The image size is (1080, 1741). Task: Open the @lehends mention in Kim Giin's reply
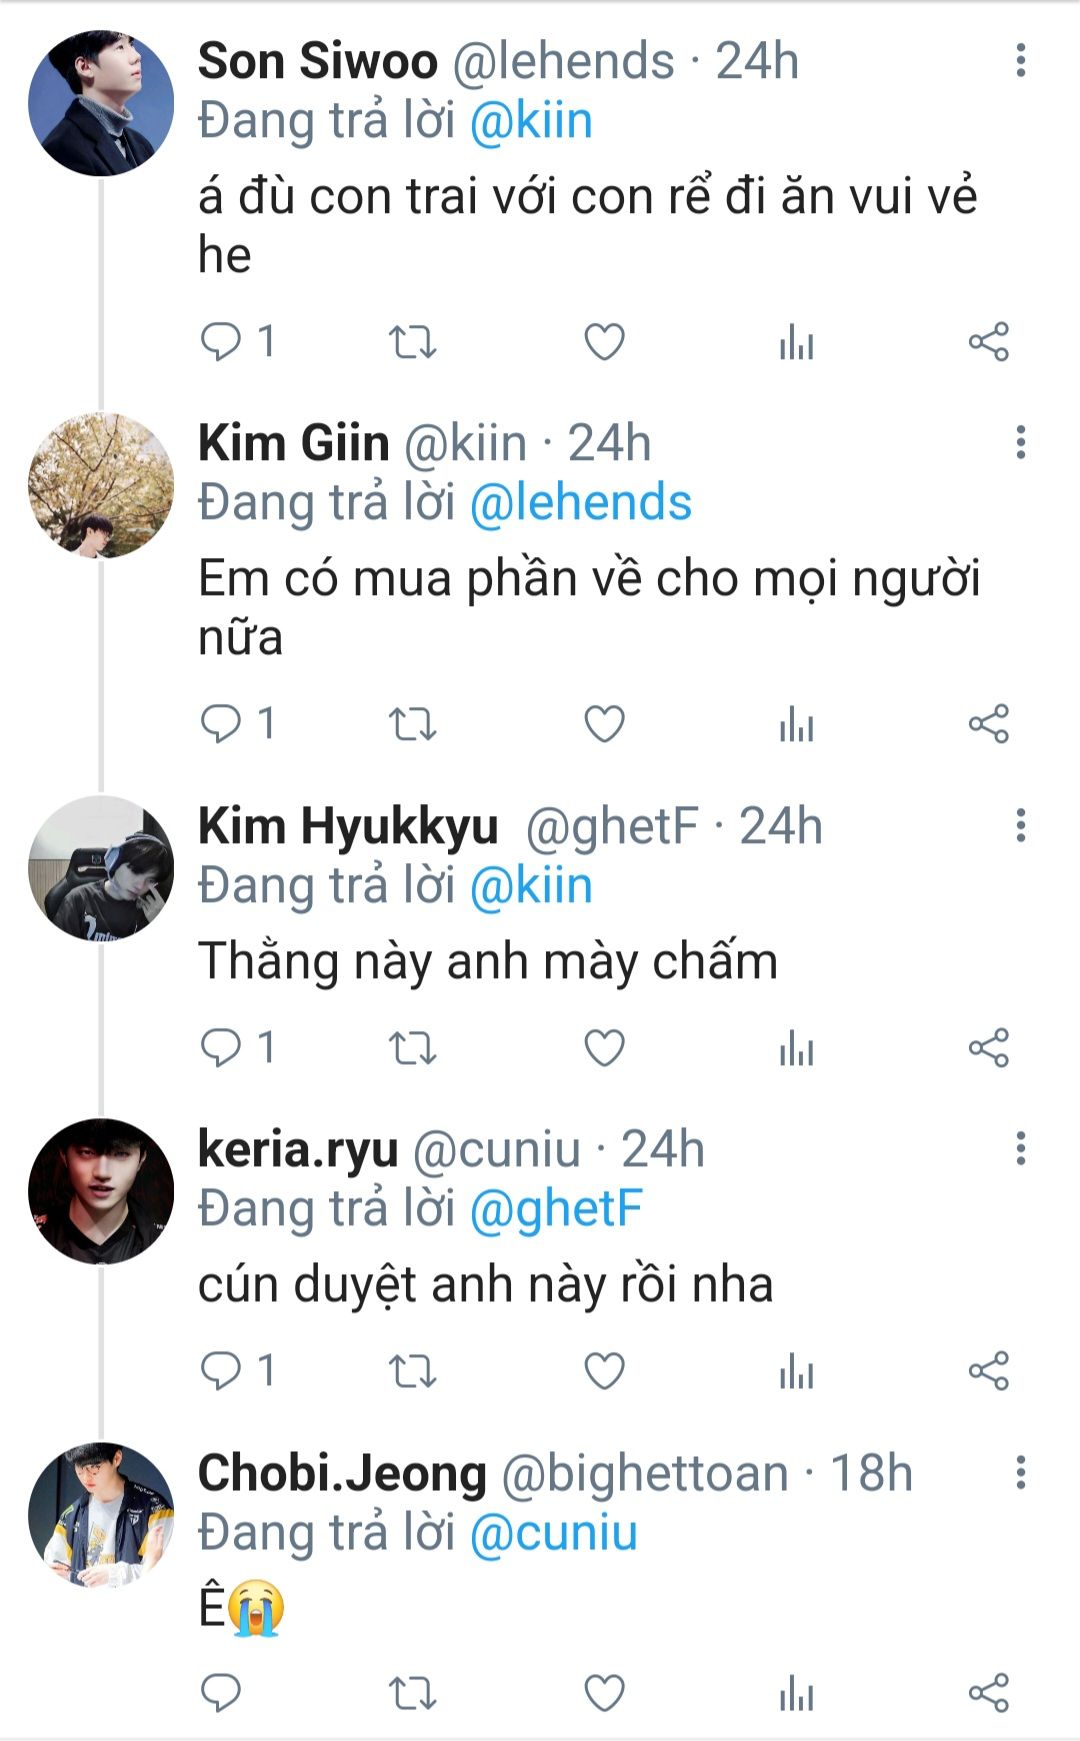point(580,502)
